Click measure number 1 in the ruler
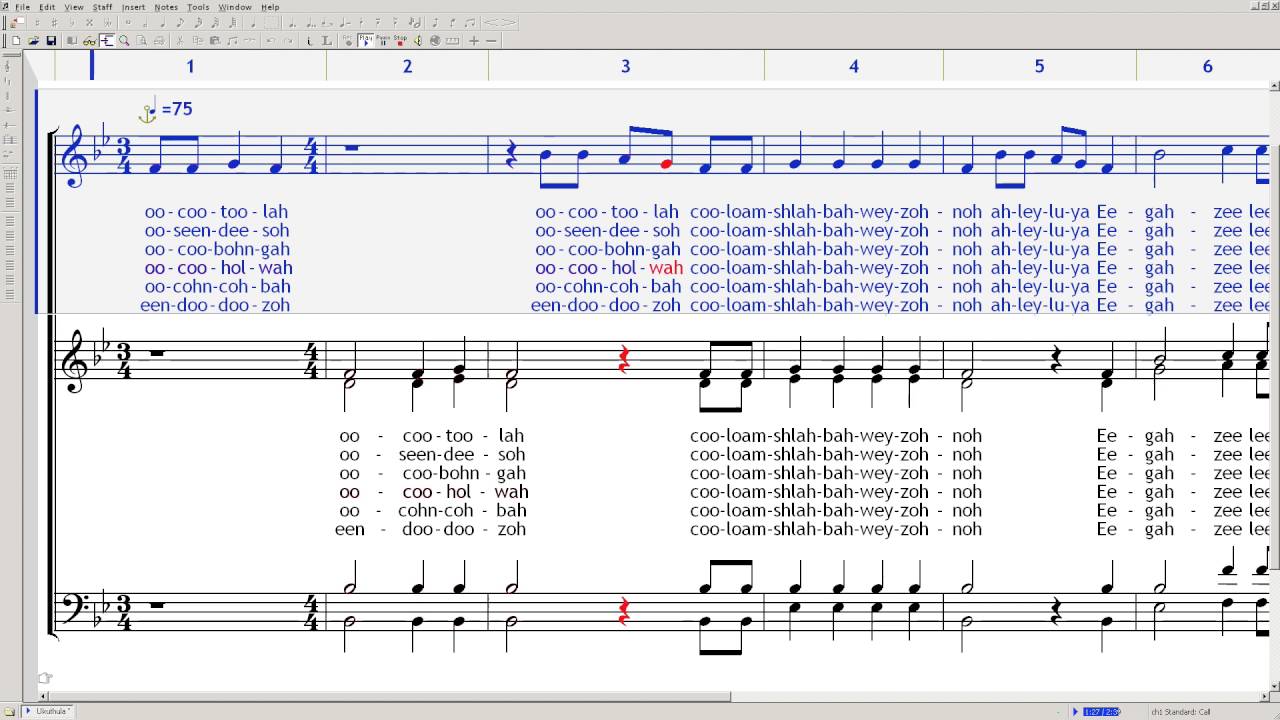The height and width of the screenshot is (720, 1280). coord(190,66)
